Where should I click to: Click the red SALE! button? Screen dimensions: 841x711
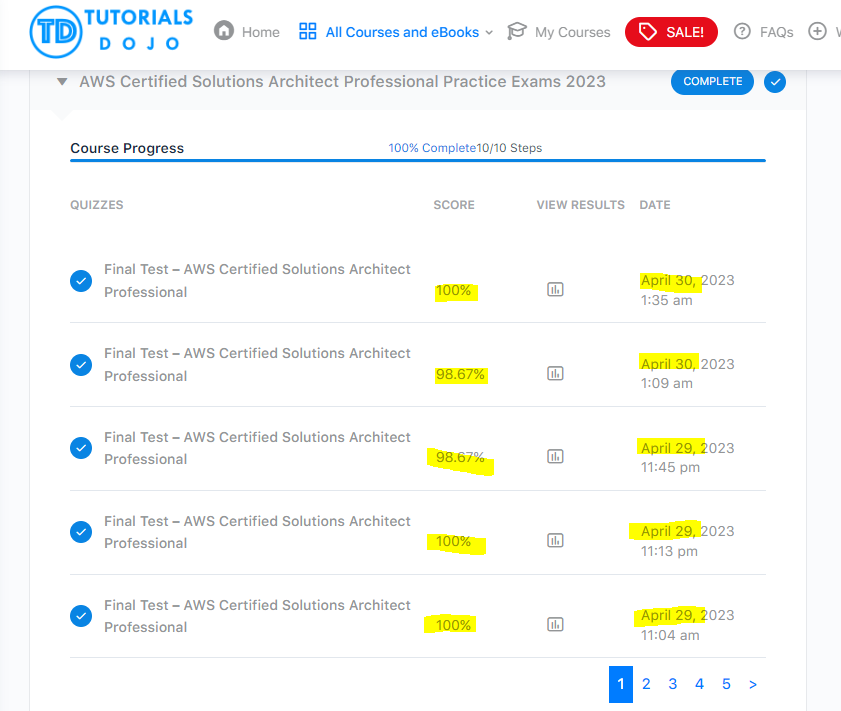tap(671, 32)
